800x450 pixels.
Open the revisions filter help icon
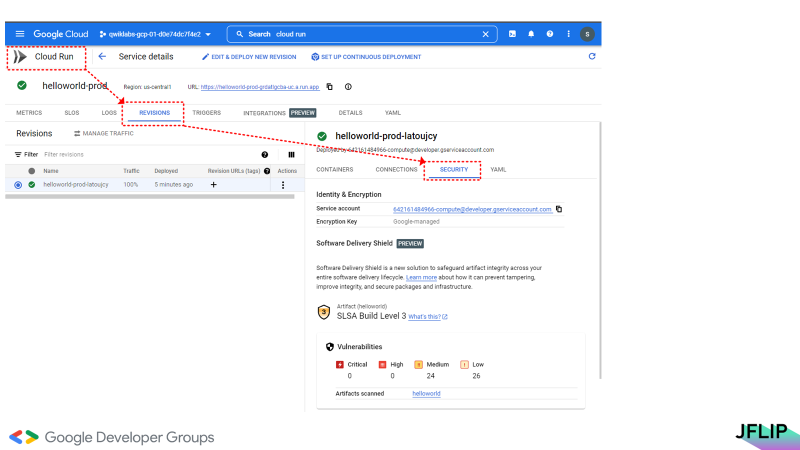(x=265, y=155)
